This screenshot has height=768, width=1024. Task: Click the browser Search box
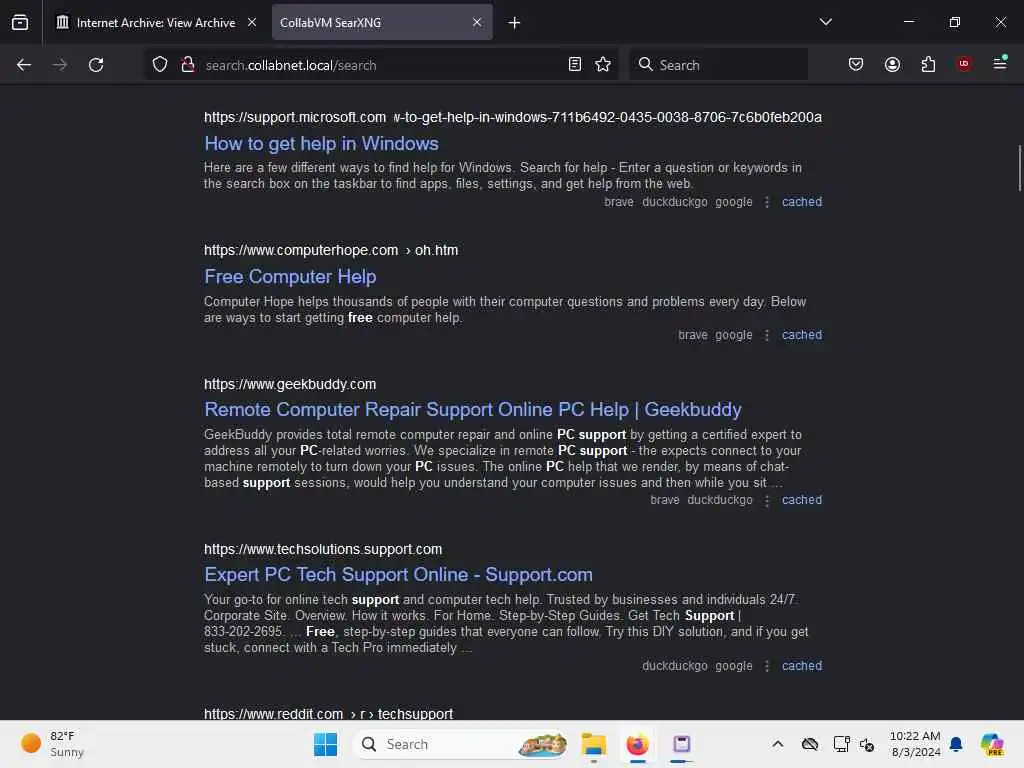click(x=718, y=65)
